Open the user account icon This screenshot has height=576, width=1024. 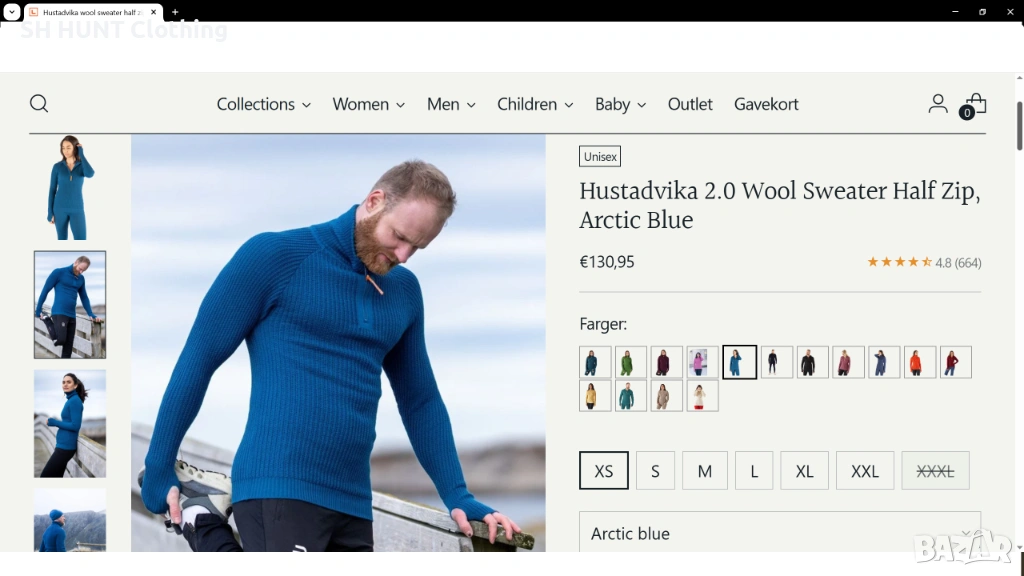click(x=938, y=104)
